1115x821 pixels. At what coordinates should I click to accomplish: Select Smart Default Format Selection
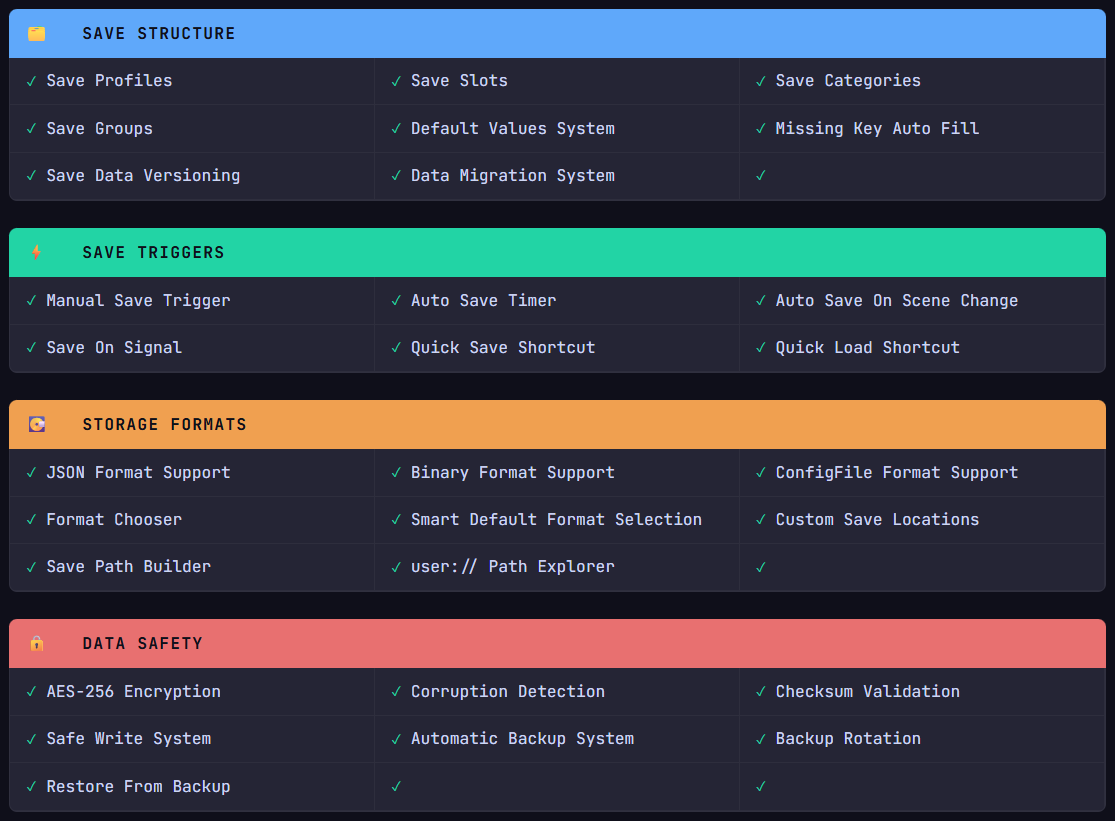[556, 520]
